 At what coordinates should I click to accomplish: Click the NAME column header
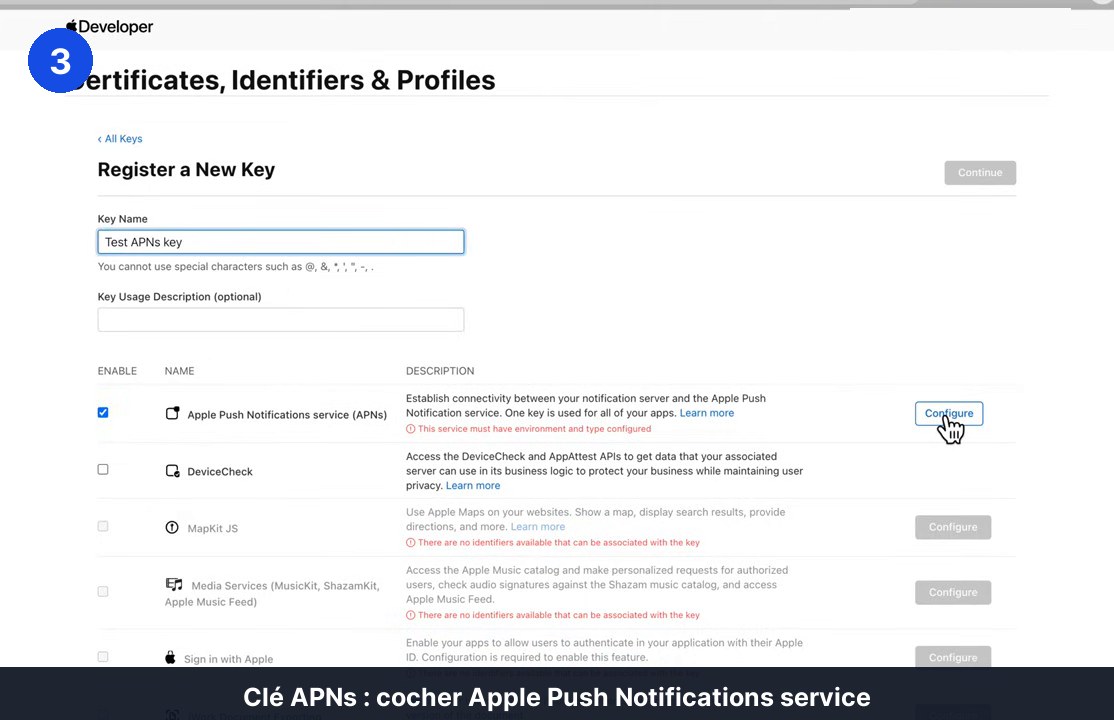tap(180, 371)
